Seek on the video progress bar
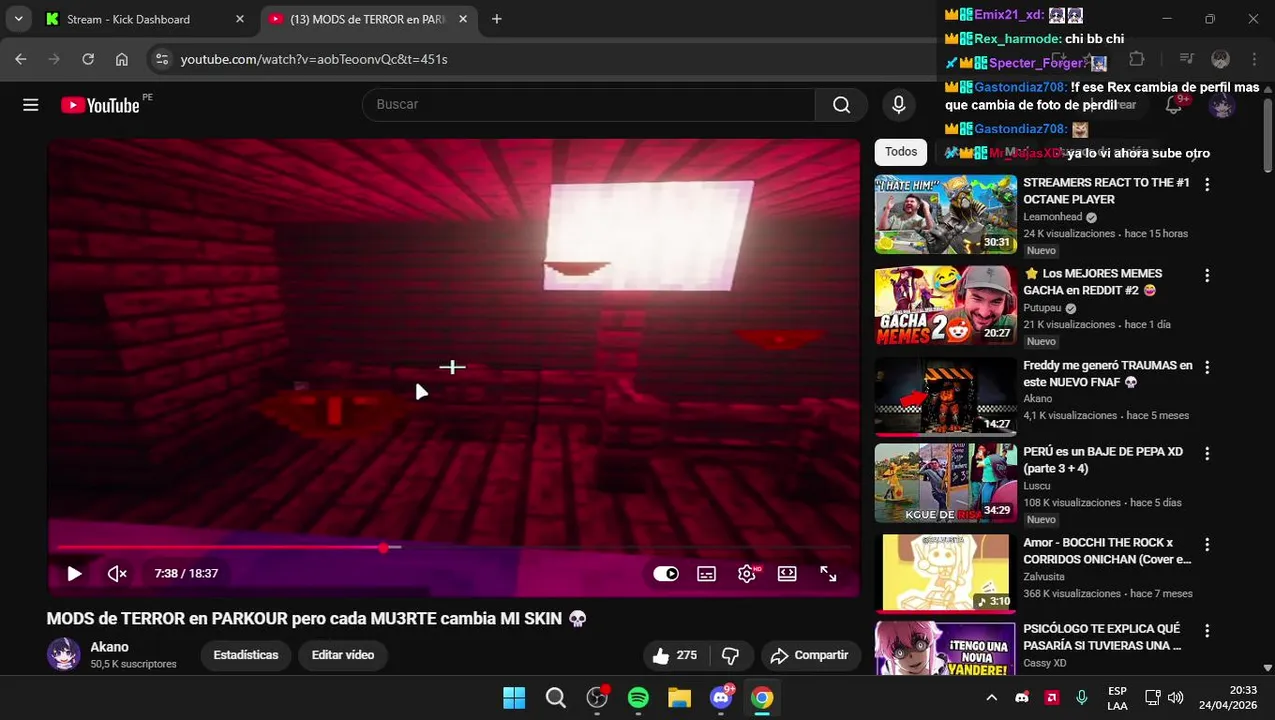 click(x=453, y=547)
